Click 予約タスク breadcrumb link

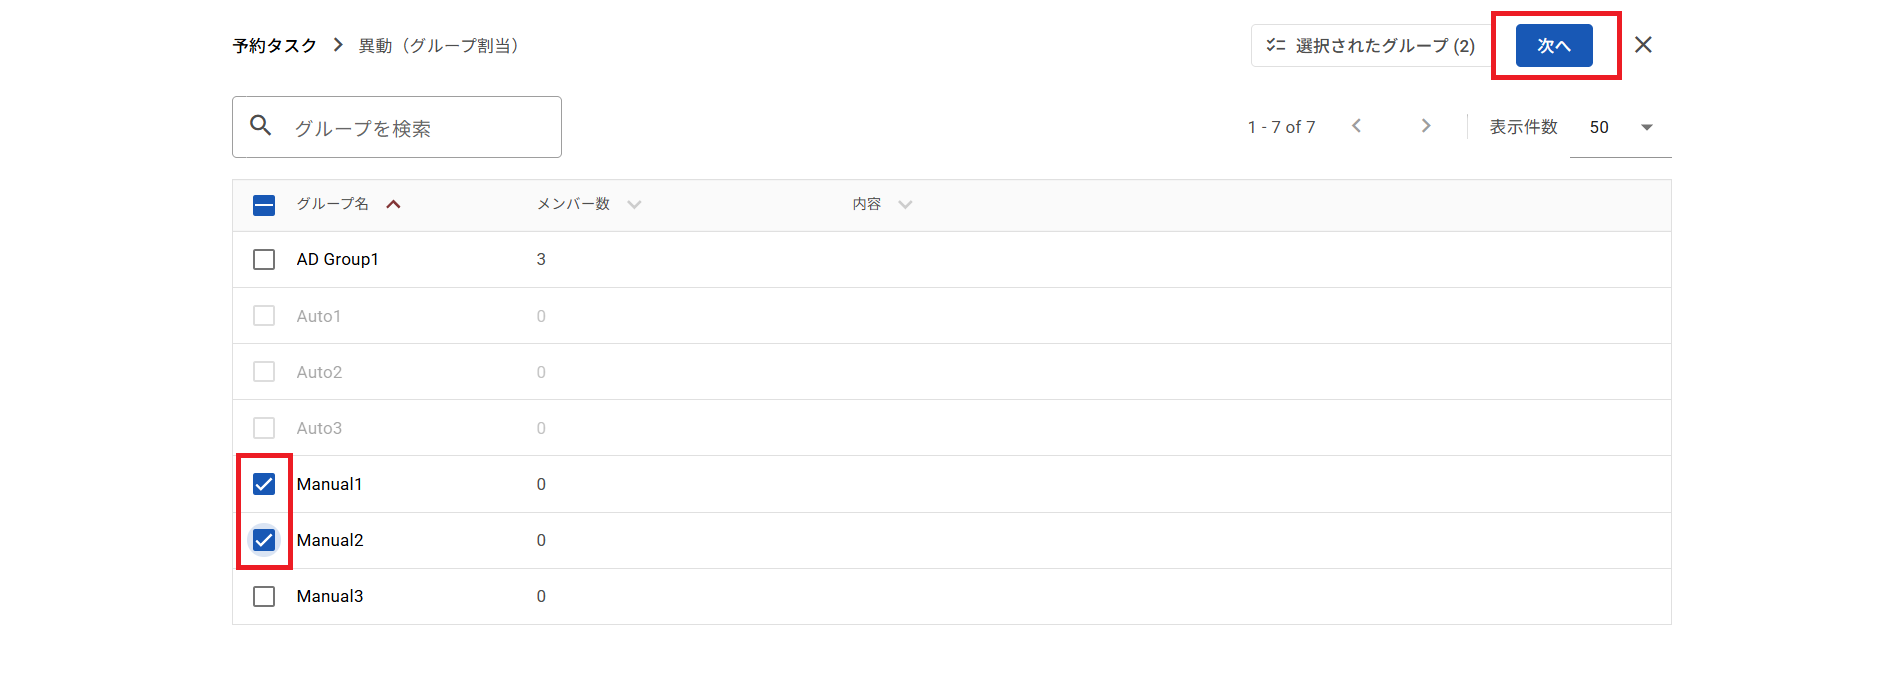click(275, 46)
